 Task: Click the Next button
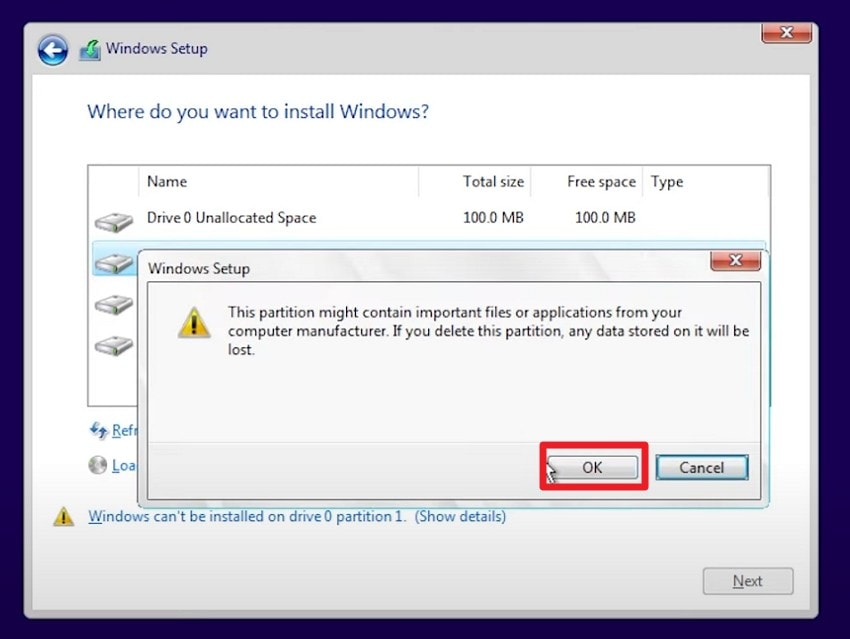pos(747,581)
